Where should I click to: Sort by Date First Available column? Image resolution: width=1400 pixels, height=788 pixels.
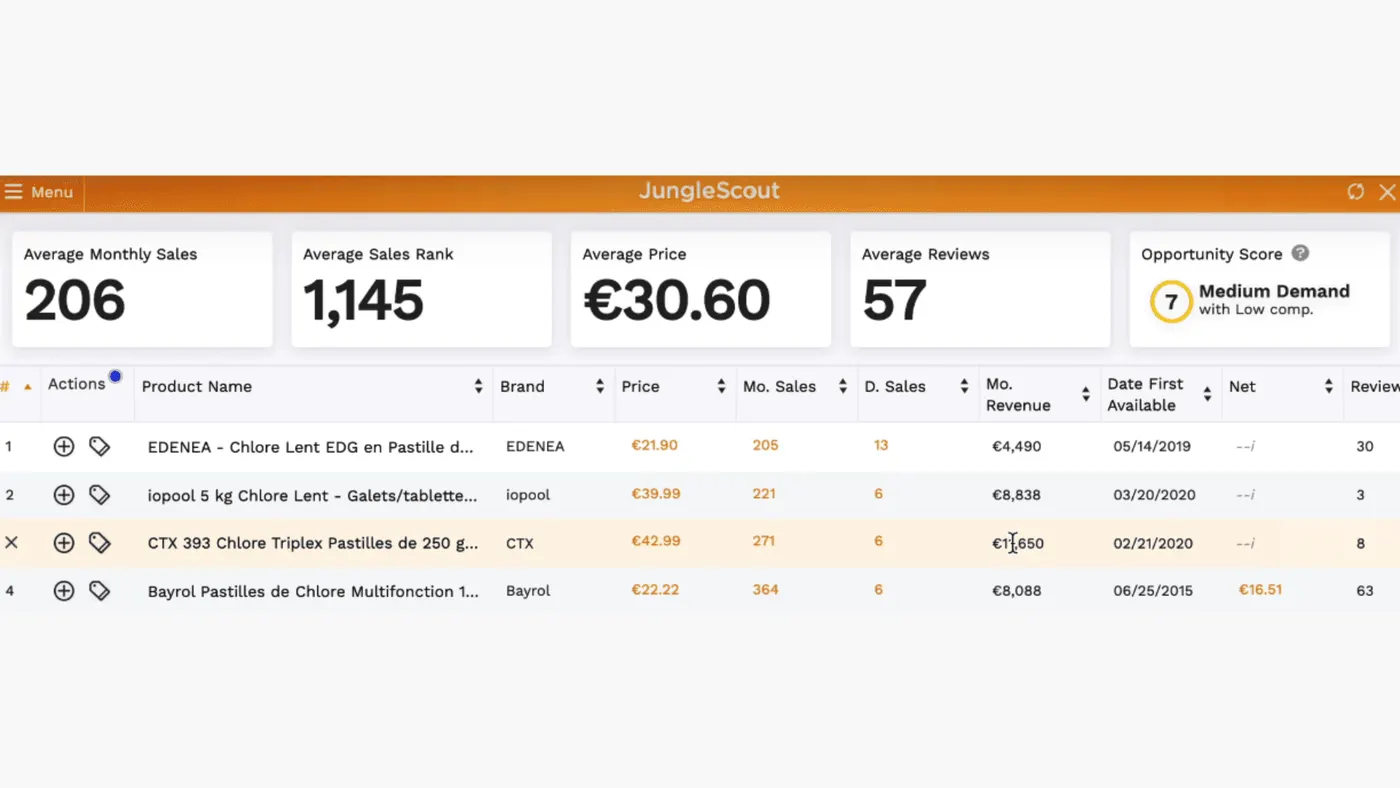1207,395
